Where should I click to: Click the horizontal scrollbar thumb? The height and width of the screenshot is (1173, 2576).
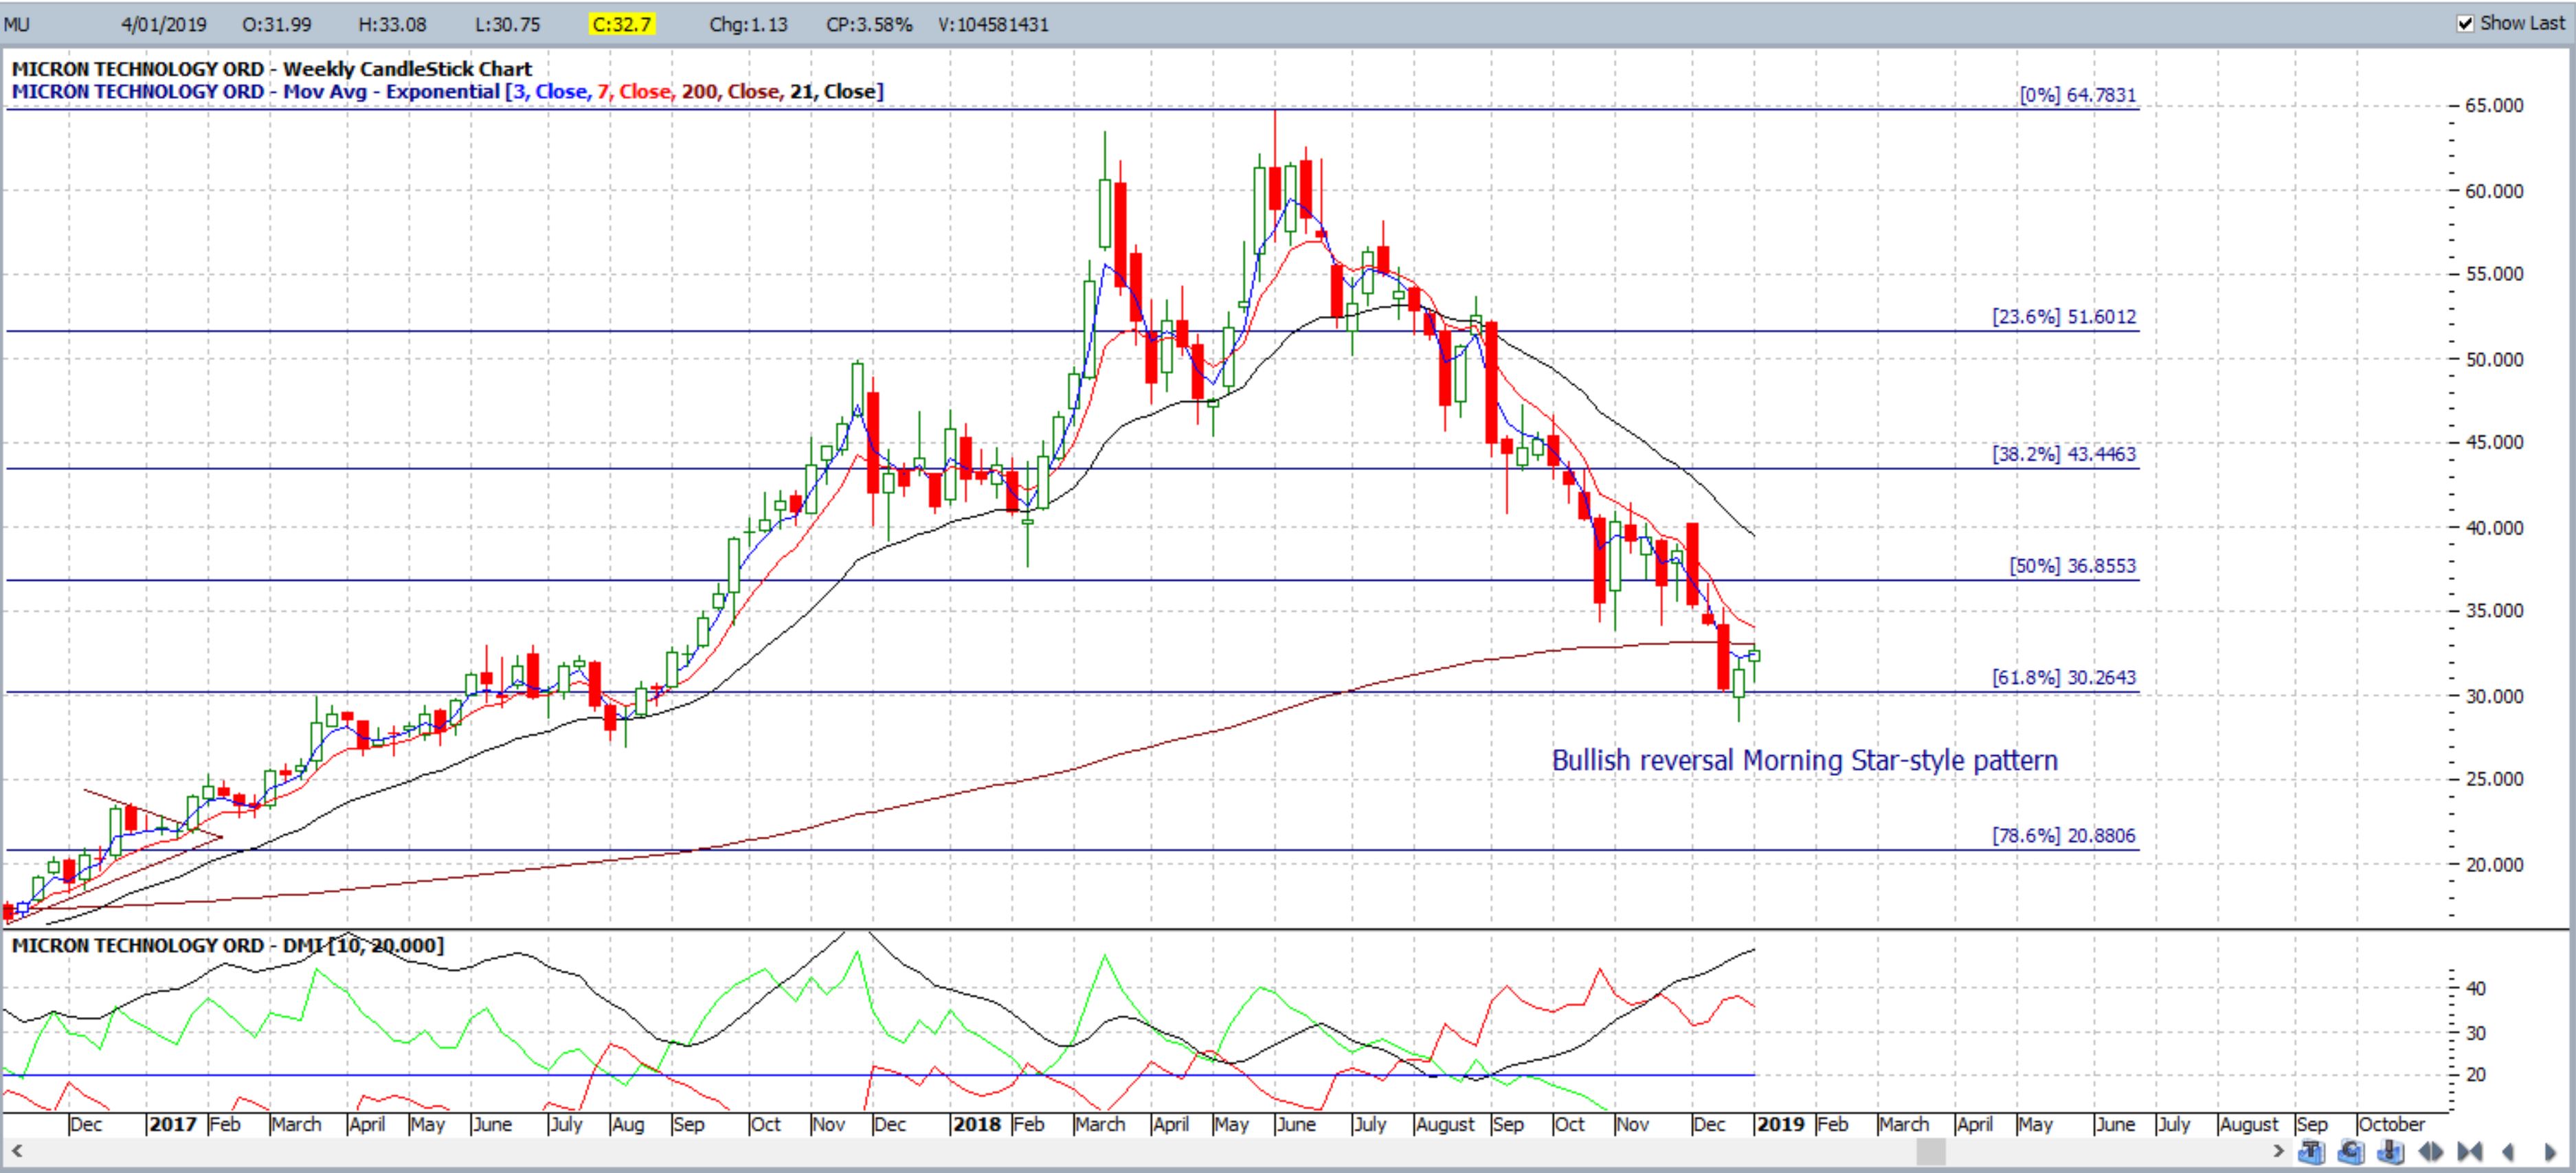pos(1930,1152)
